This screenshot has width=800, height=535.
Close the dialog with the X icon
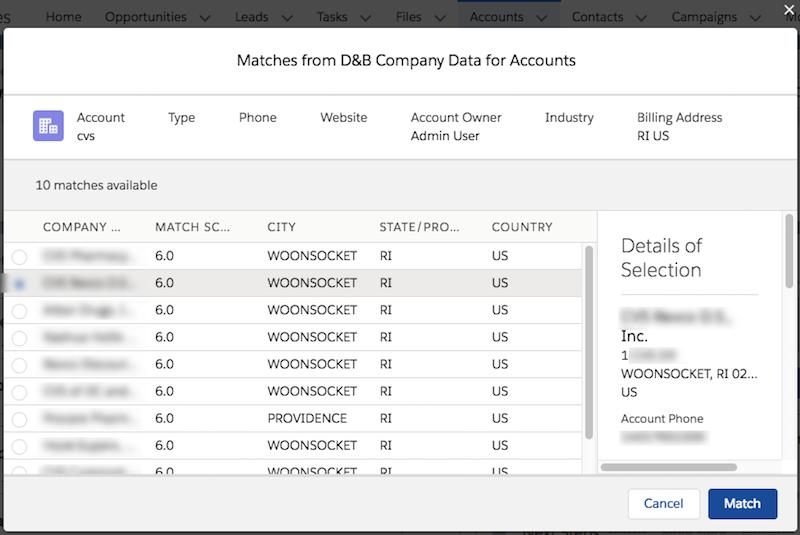(789, 10)
